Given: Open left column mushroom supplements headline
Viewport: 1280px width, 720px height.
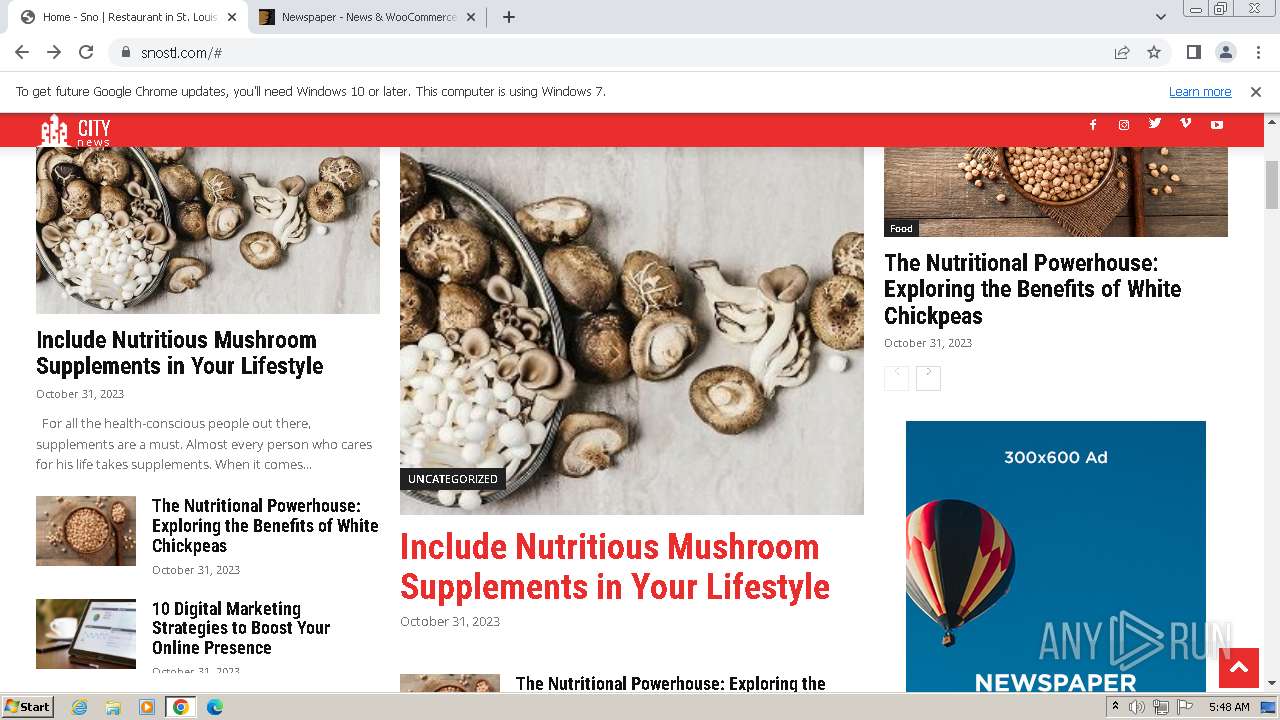Looking at the screenshot, I should [x=180, y=353].
